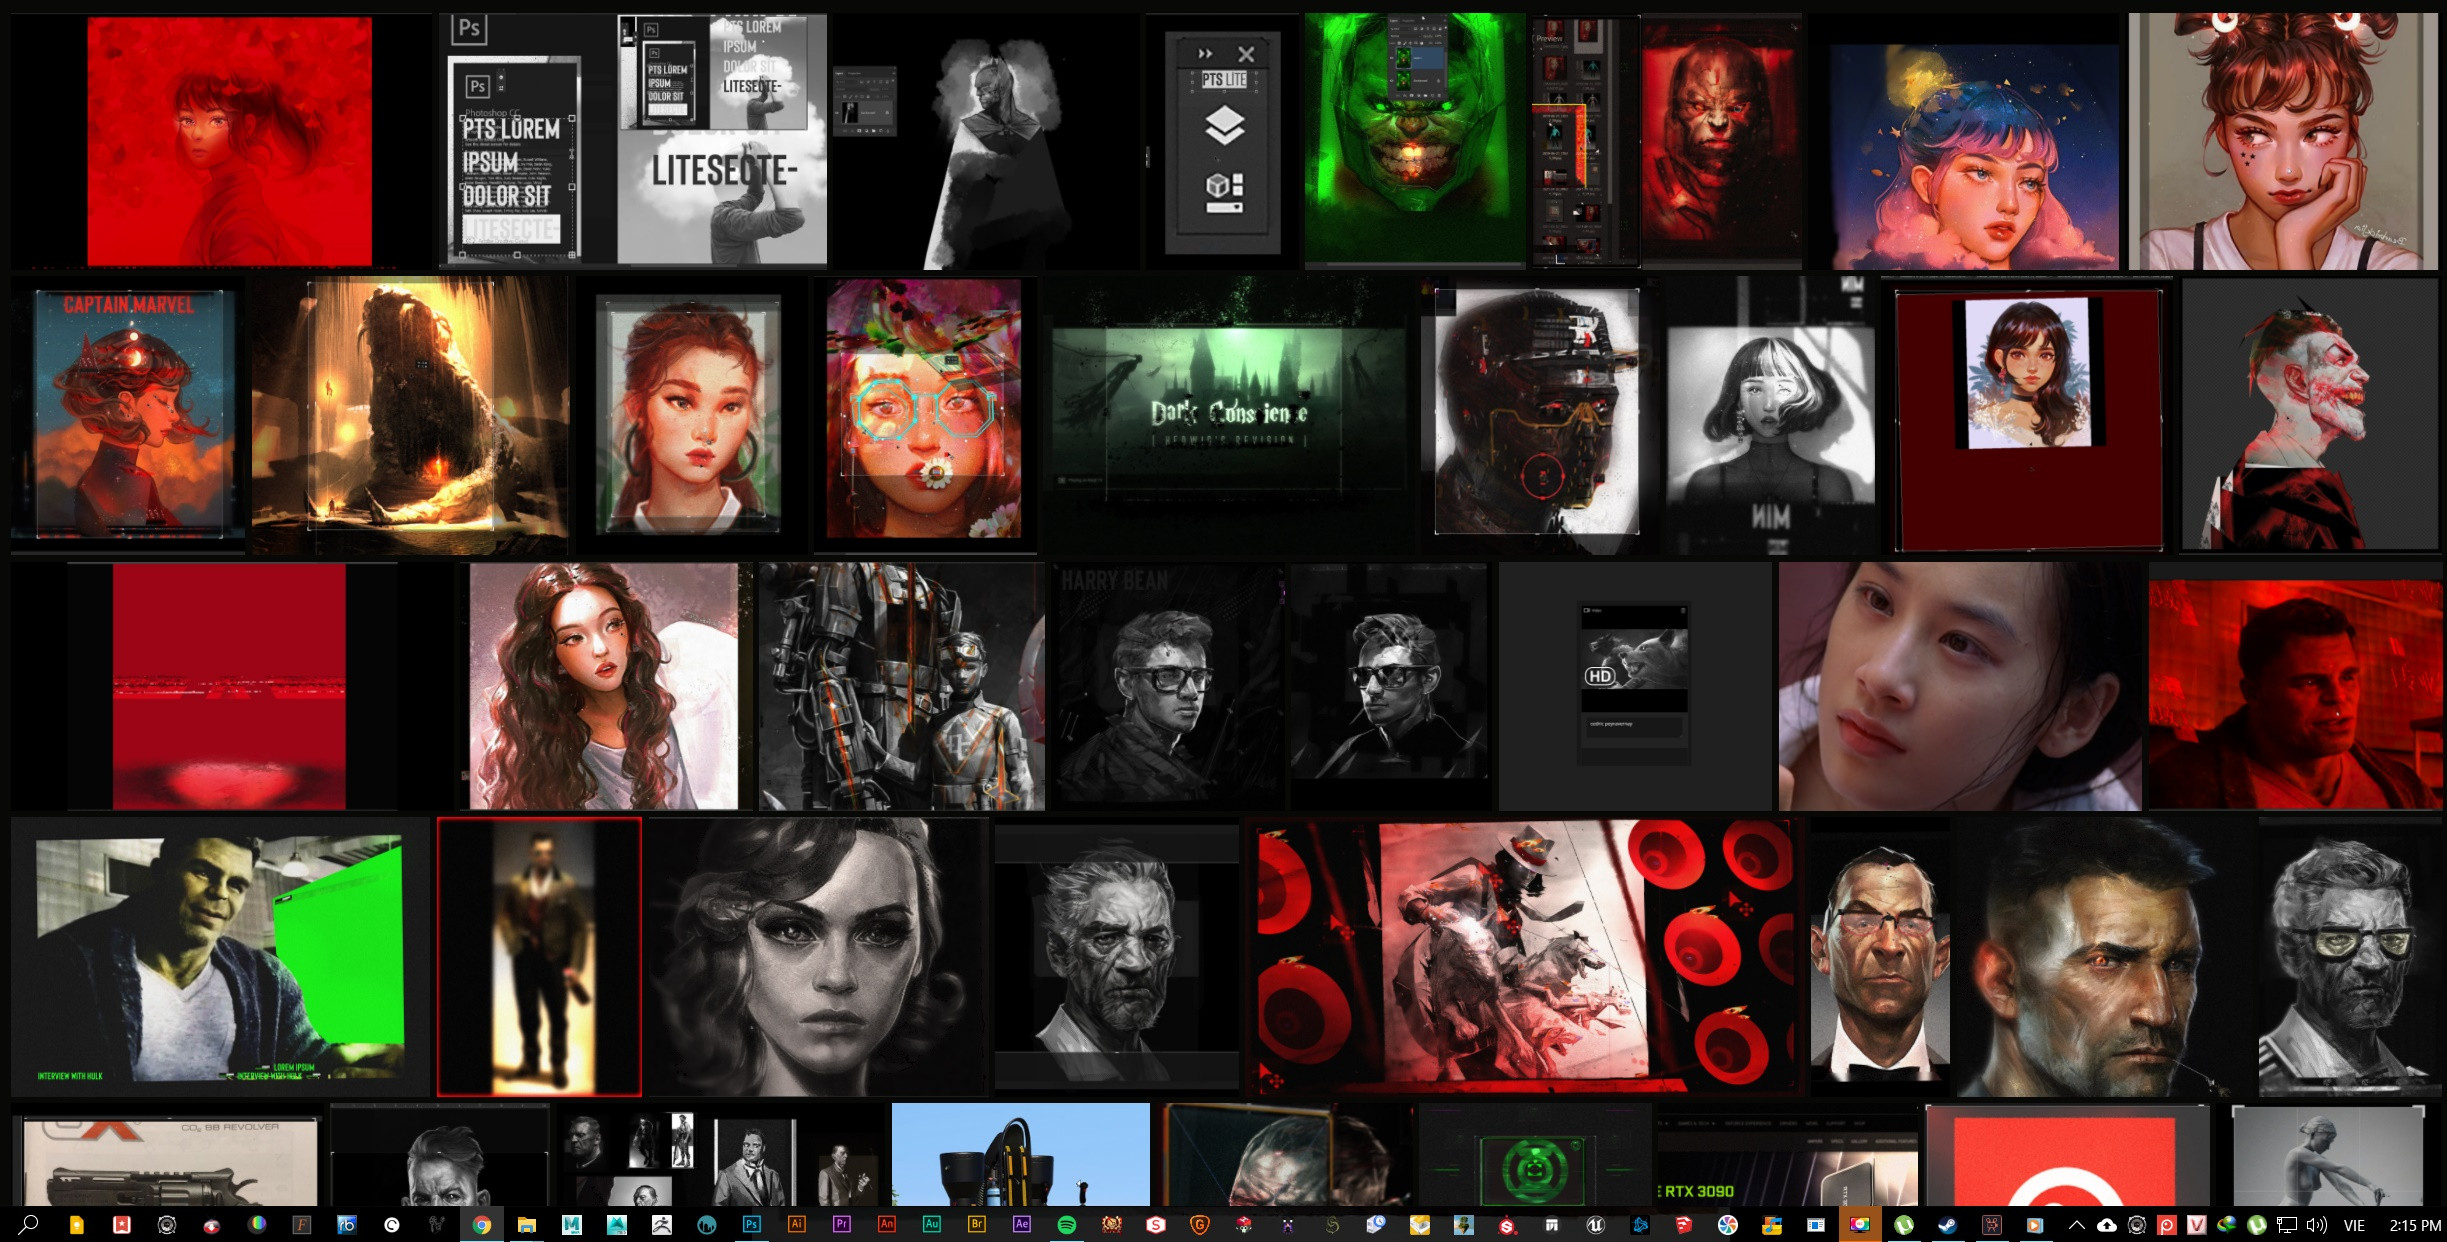Open the color wheel app in taskbar
The image size is (2447, 1242).
pos(258,1224)
